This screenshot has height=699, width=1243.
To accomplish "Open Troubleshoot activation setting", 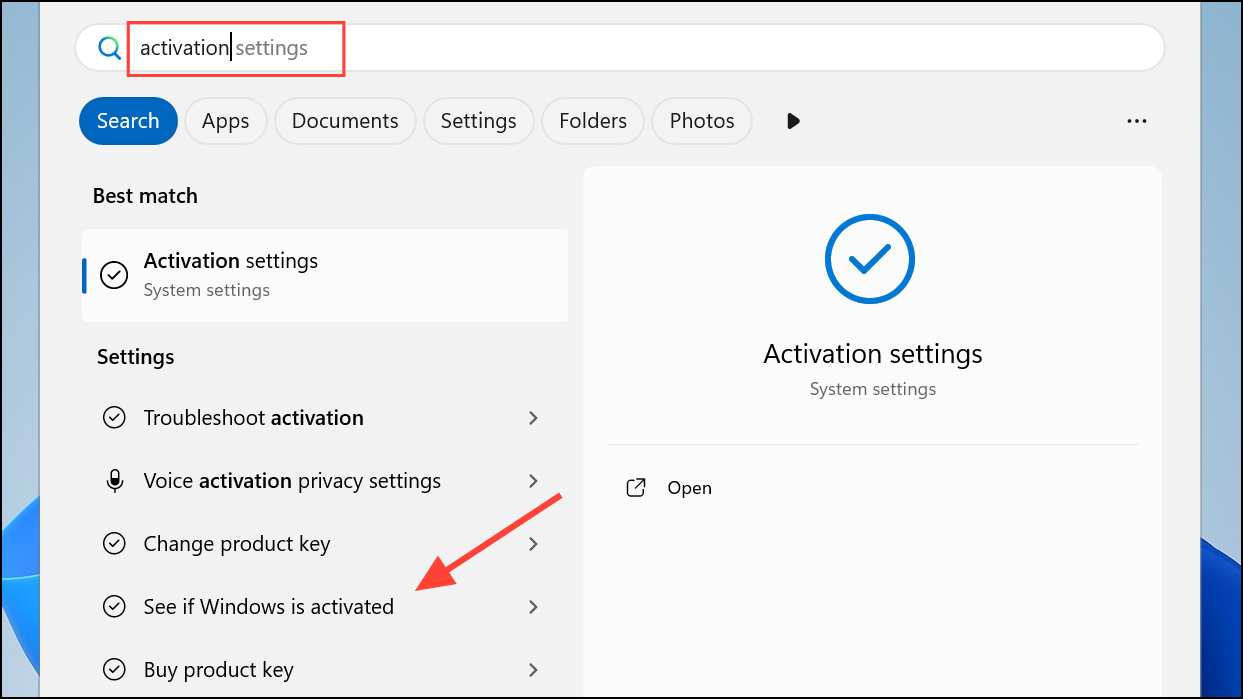I will click(325, 418).
